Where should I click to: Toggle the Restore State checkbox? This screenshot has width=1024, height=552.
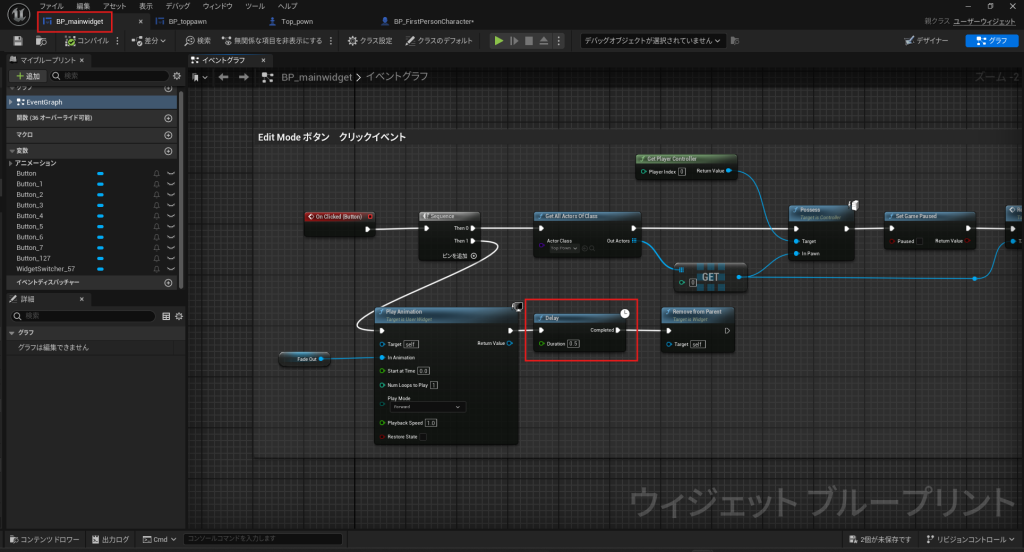(x=423, y=436)
